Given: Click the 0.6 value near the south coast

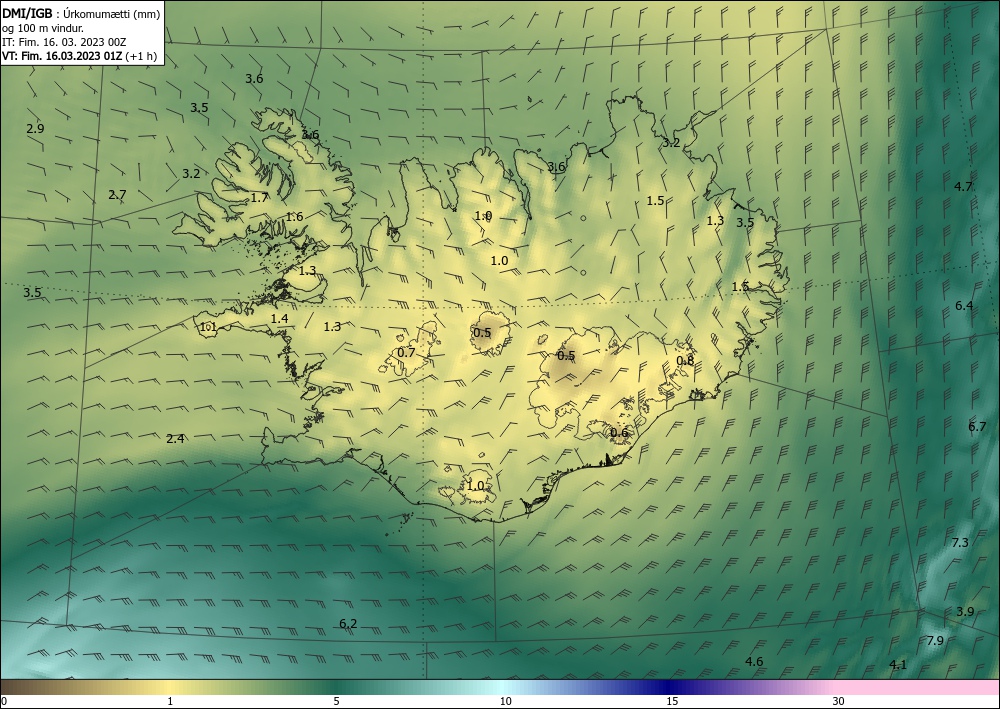Looking at the screenshot, I should [x=619, y=433].
